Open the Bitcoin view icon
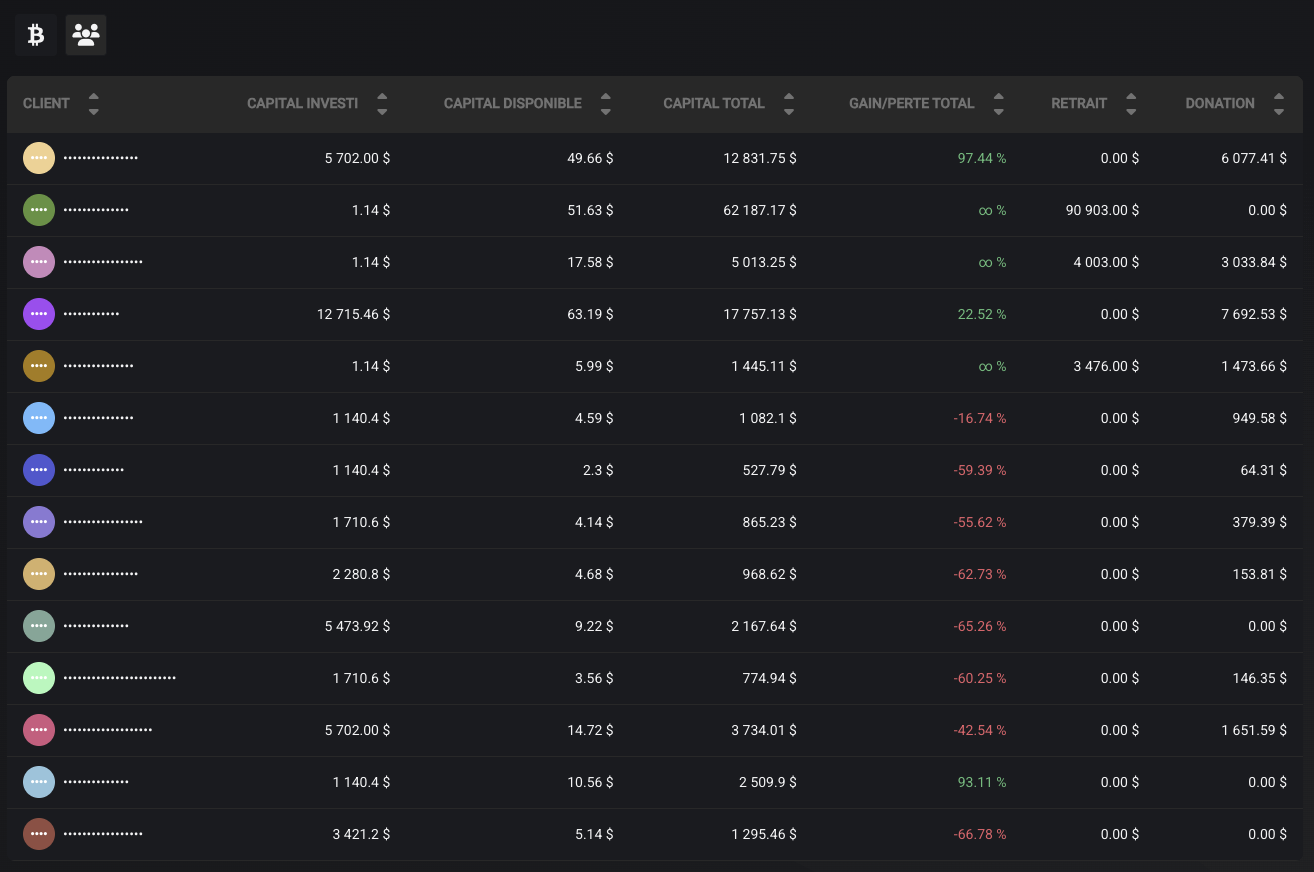The width and height of the screenshot is (1314, 872). [35, 35]
